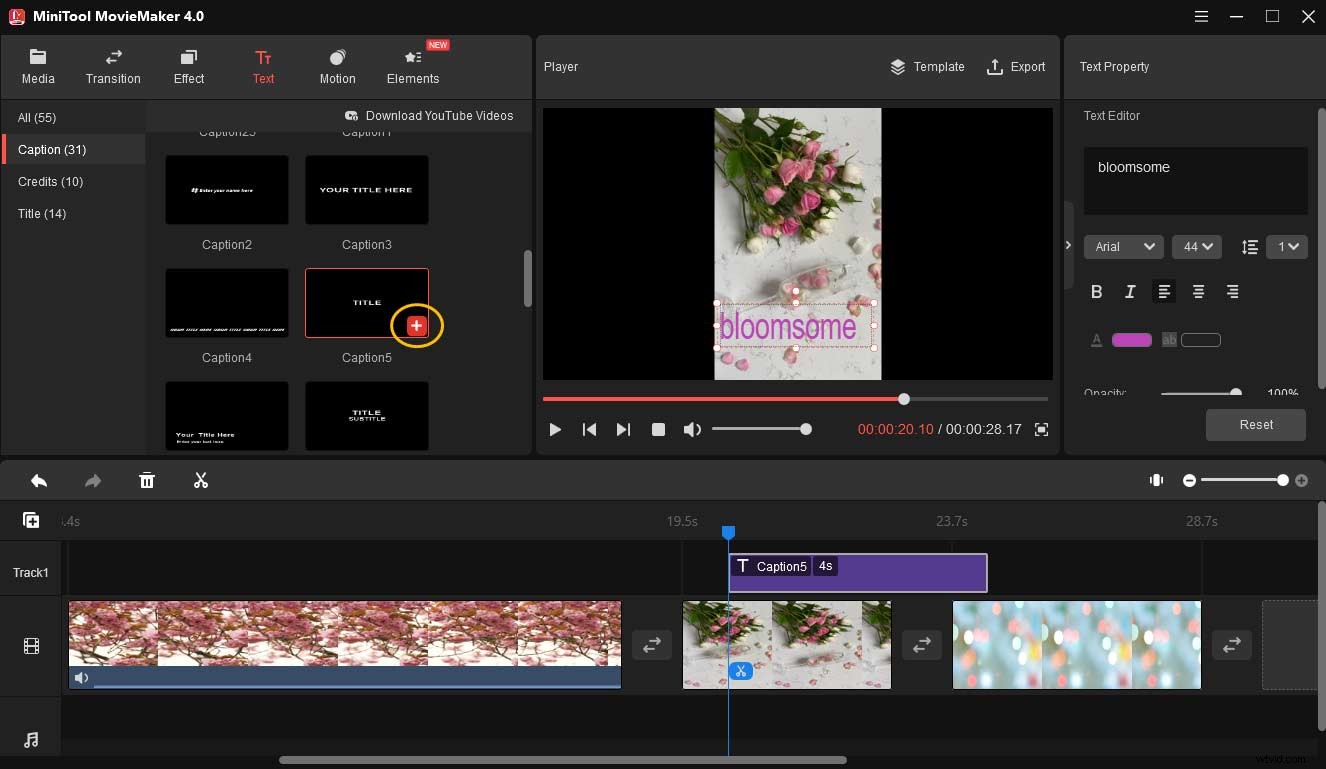Open the font size 44 dropdown
This screenshot has height=769, width=1326.
tap(1197, 246)
